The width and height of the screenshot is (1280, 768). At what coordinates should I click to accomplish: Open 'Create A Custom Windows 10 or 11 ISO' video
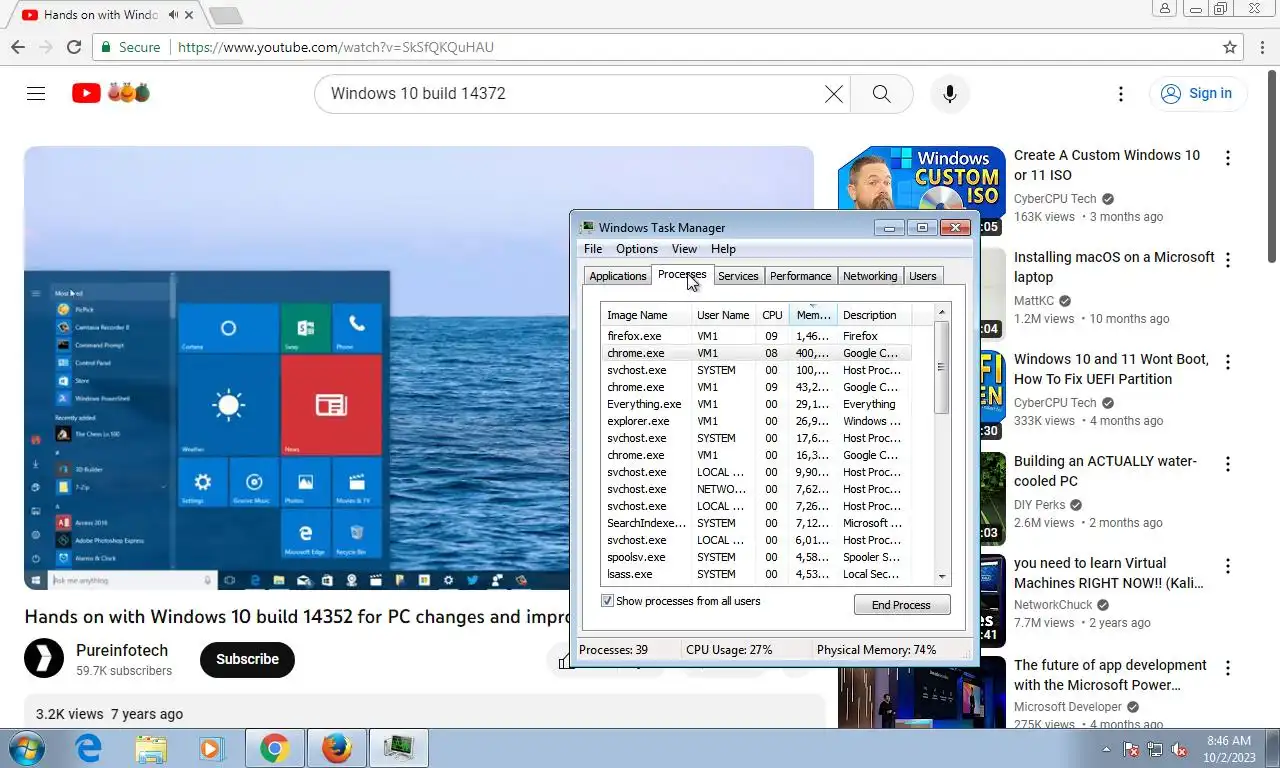pos(1107,165)
